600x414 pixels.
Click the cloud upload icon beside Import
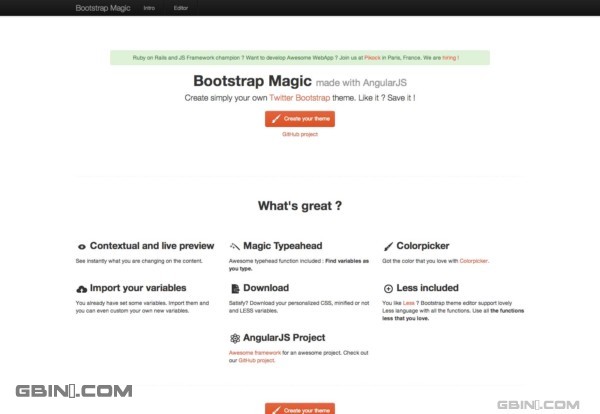coord(82,289)
